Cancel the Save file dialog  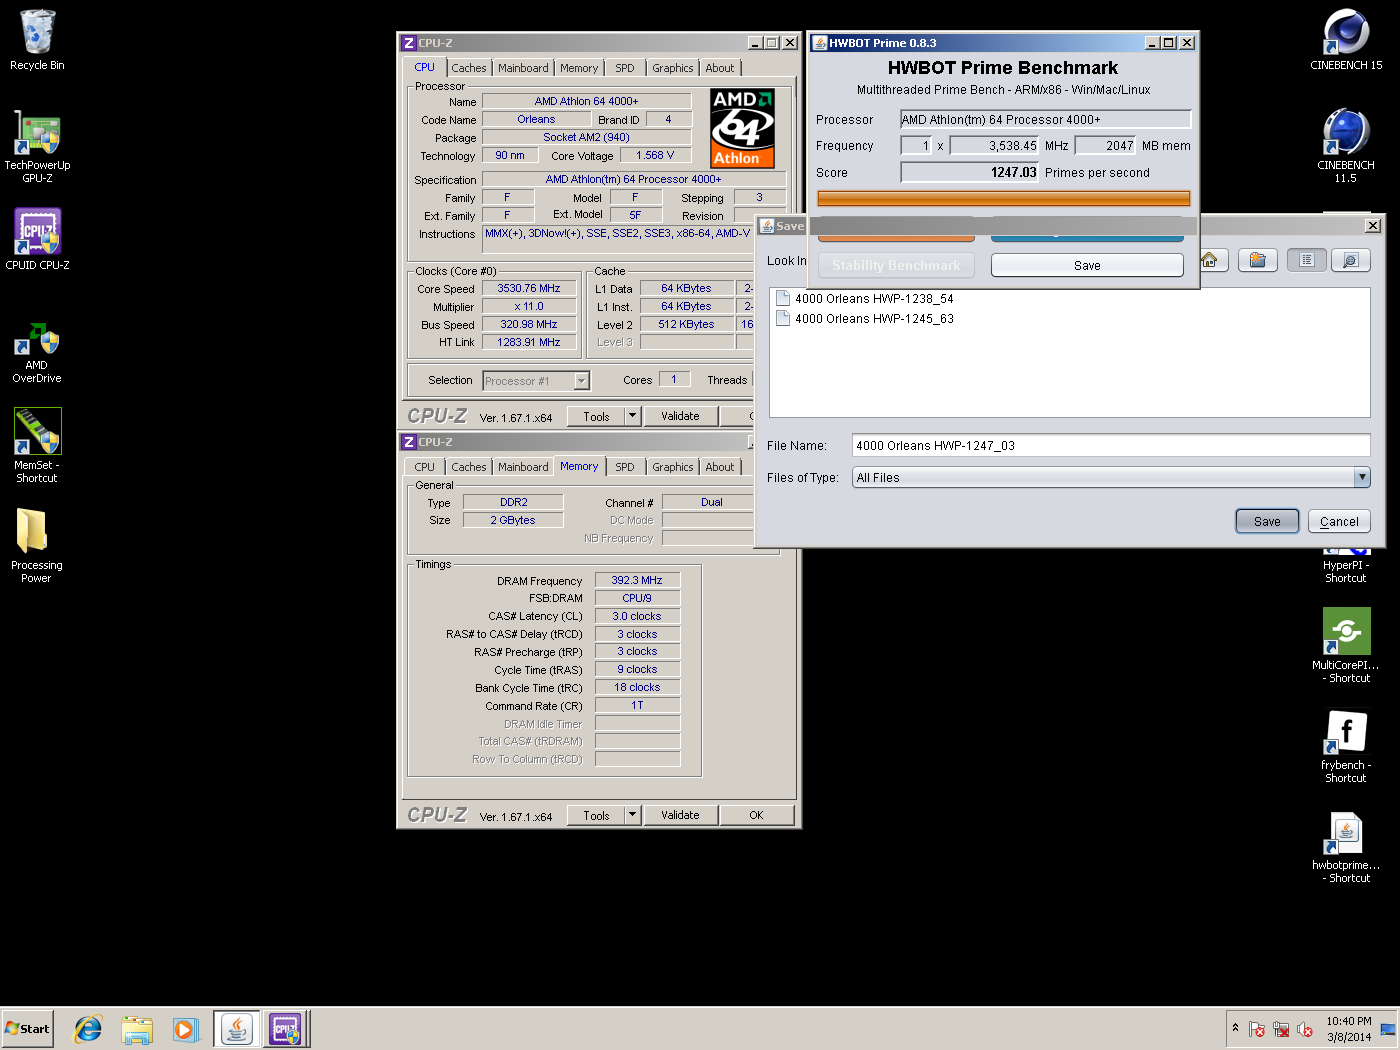[1339, 521]
